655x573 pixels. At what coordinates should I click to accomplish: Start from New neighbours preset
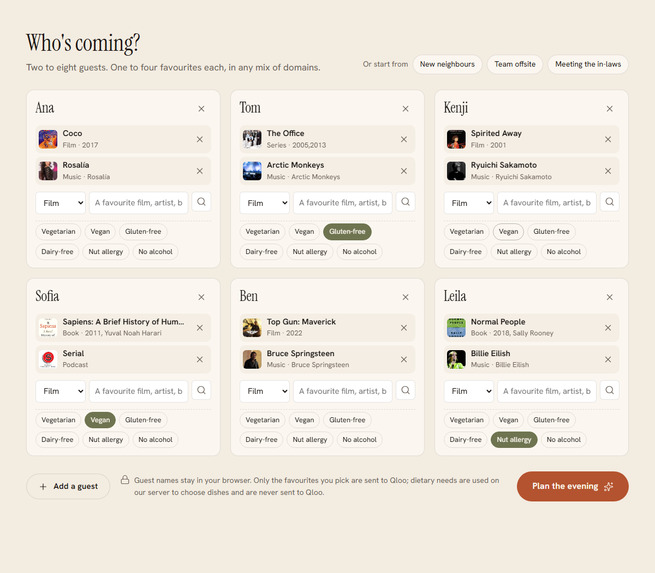447,64
